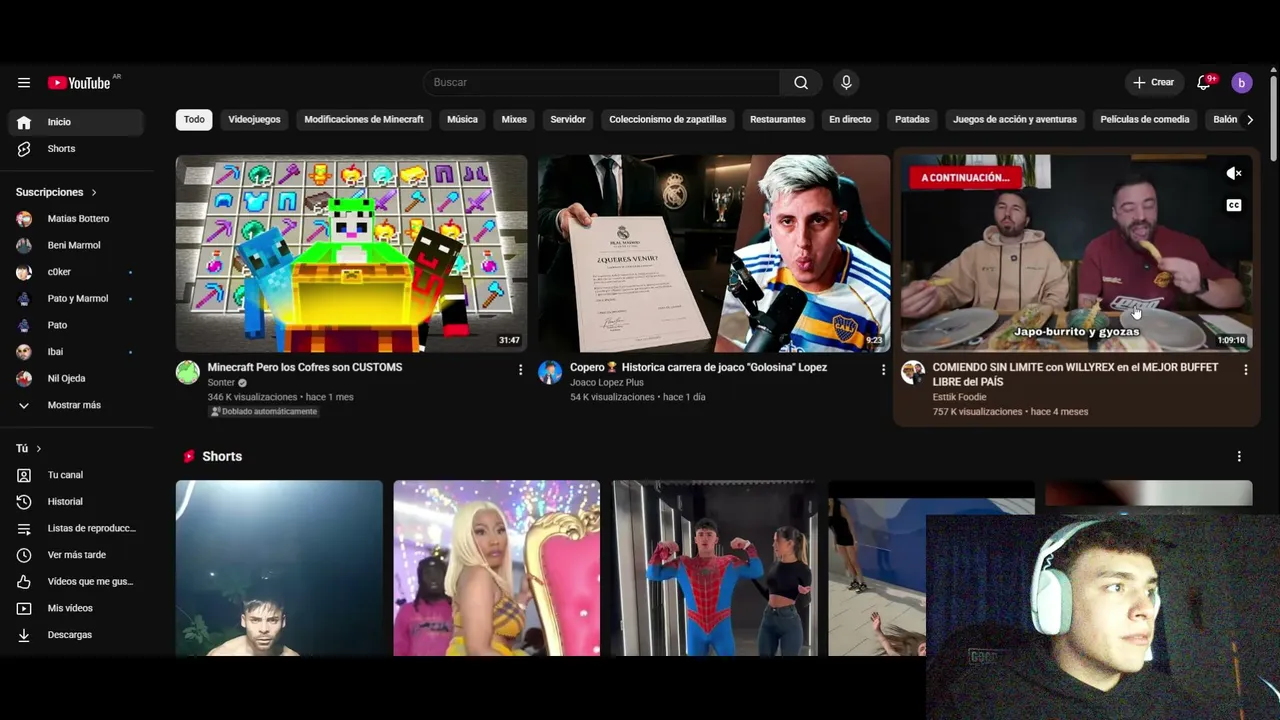1280x720 pixels.
Task: Select the Inicio home icon in sidebar
Action: [x=24, y=122]
